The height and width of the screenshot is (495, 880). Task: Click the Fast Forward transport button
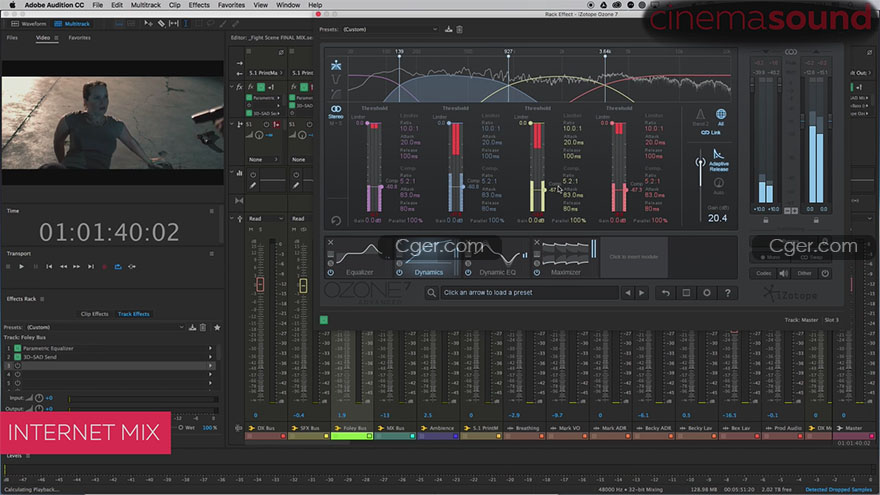[76, 267]
